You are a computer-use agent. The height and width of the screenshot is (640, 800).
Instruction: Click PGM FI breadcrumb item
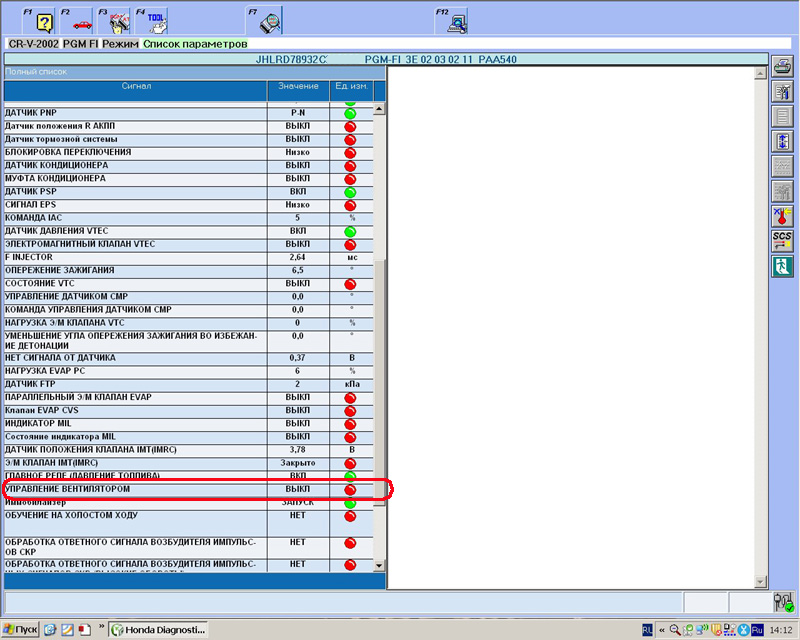[81, 44]
